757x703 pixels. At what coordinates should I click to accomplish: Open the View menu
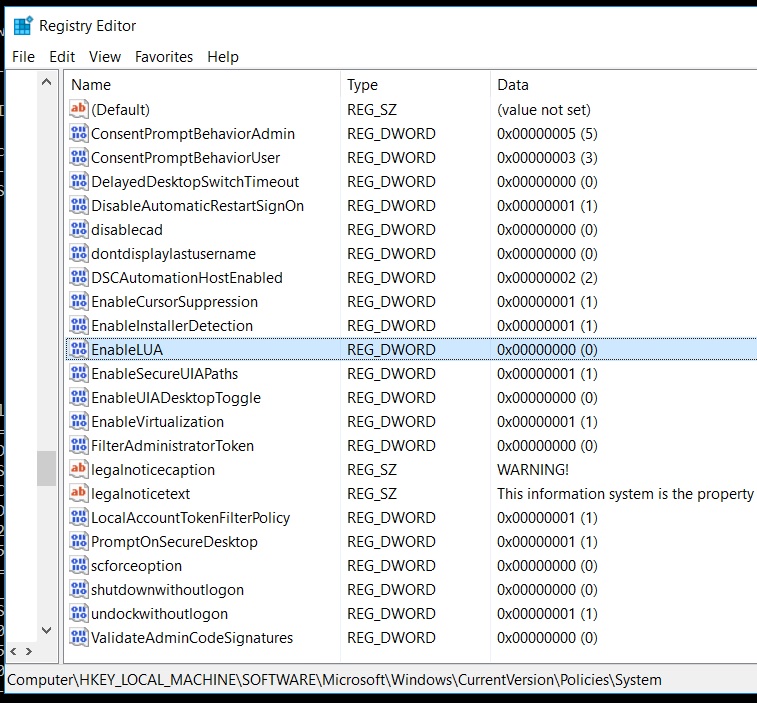coord(105,57)
